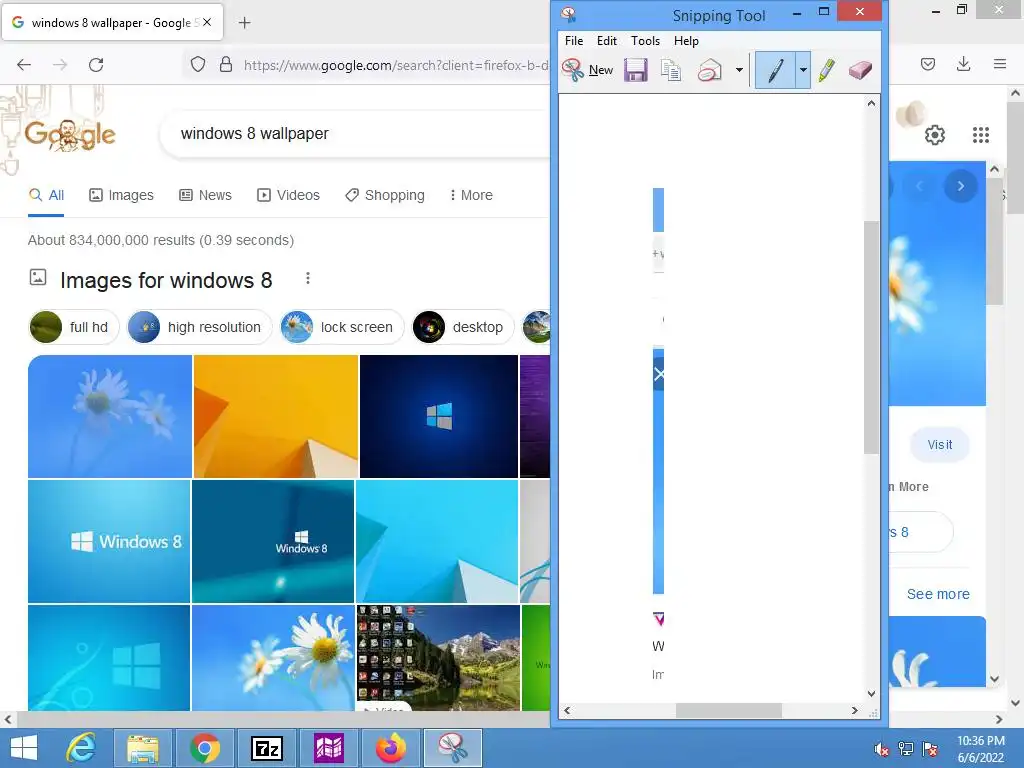
Task: Open the Snipping Tool Help menu
Action: point(686,40)
